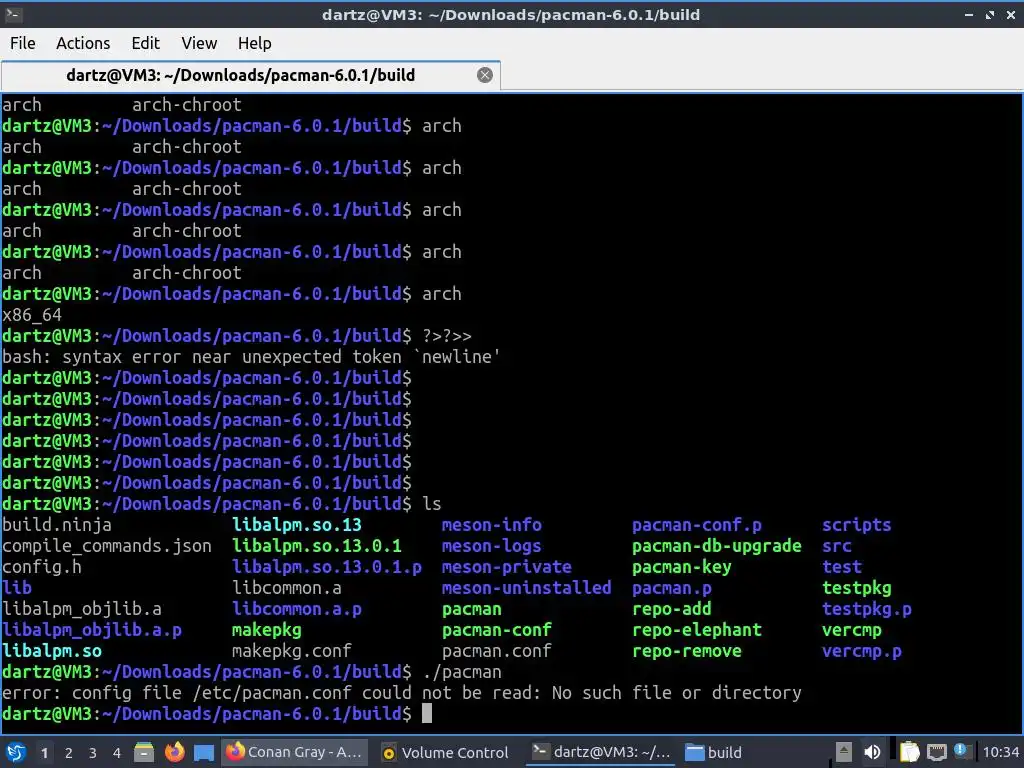
Task: Switch to the Volume Control window
Action: [446, 752]
